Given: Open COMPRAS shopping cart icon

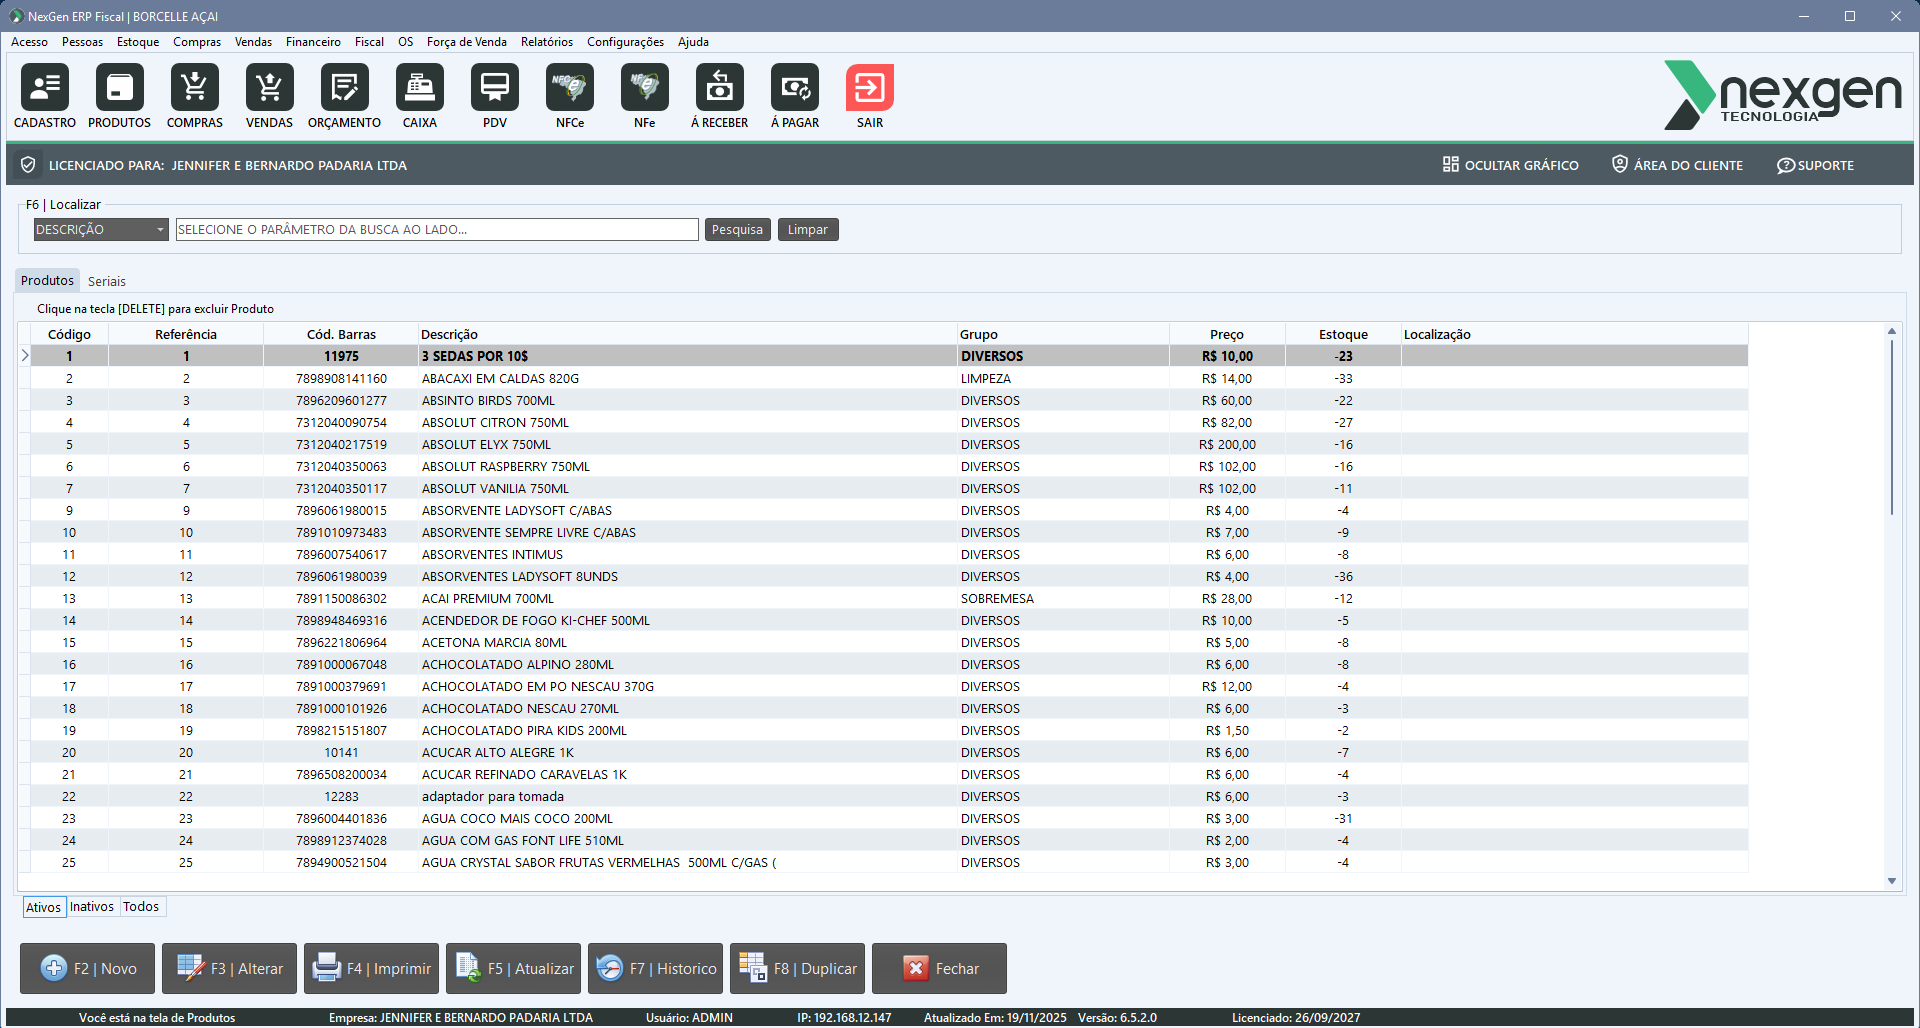Looking at the screenshot, I should coord(195,88).
